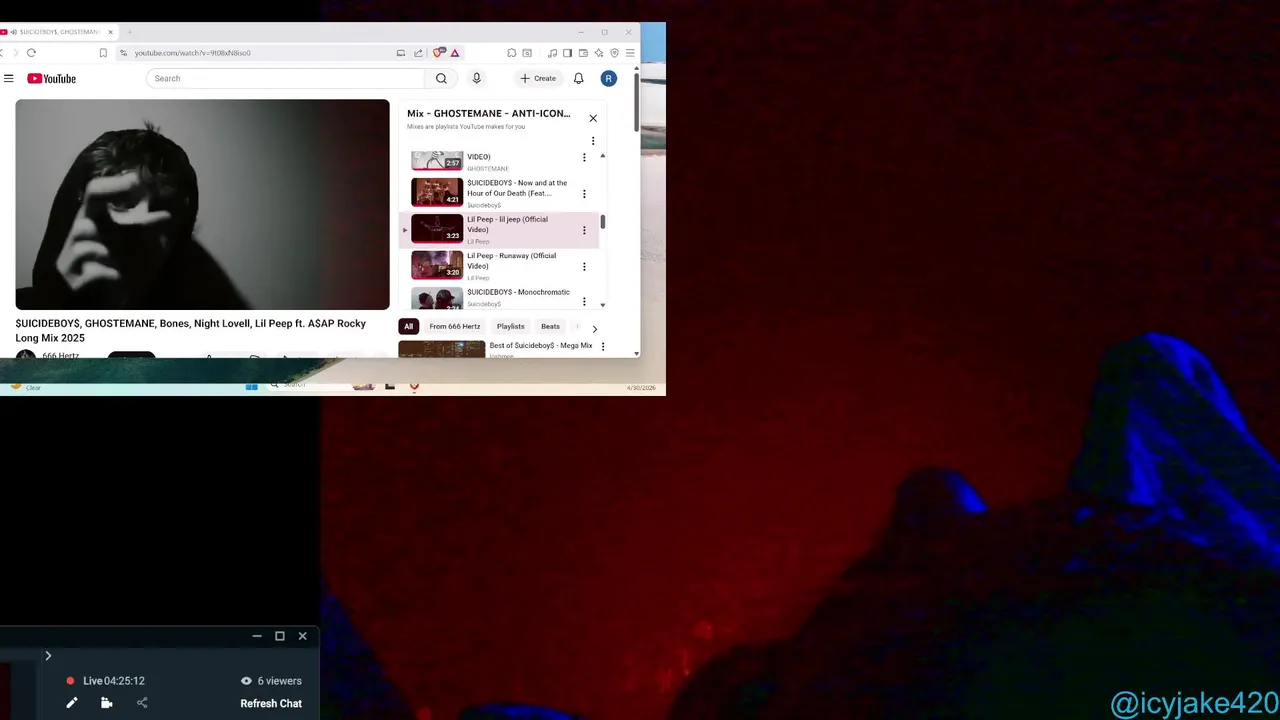Open the YouTube hamburger guide menu
This screenshot has height=720, width=1280.
coord(9,78)
